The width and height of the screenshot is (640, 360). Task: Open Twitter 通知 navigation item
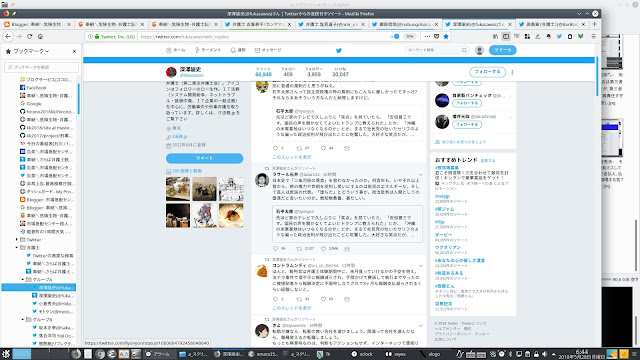[x=238, y=50]
